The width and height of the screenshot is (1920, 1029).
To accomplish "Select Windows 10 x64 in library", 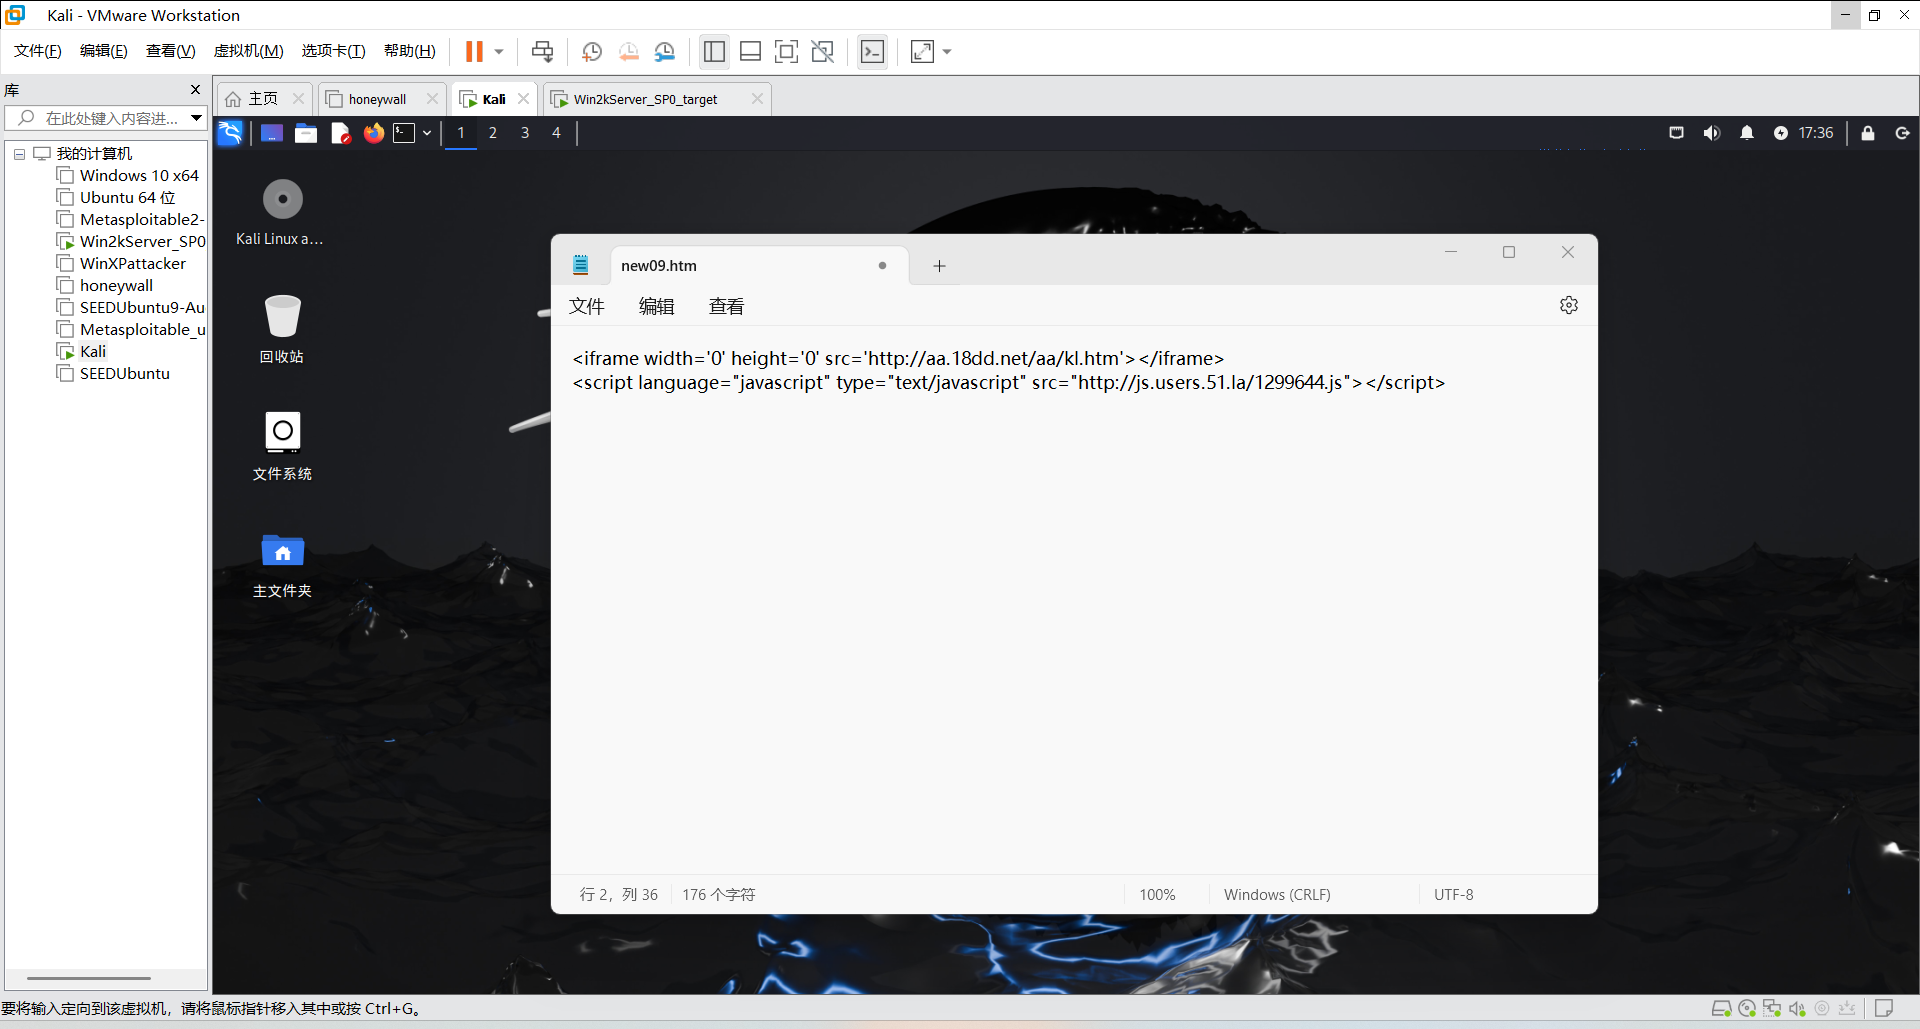I will (x=139, y=176).
